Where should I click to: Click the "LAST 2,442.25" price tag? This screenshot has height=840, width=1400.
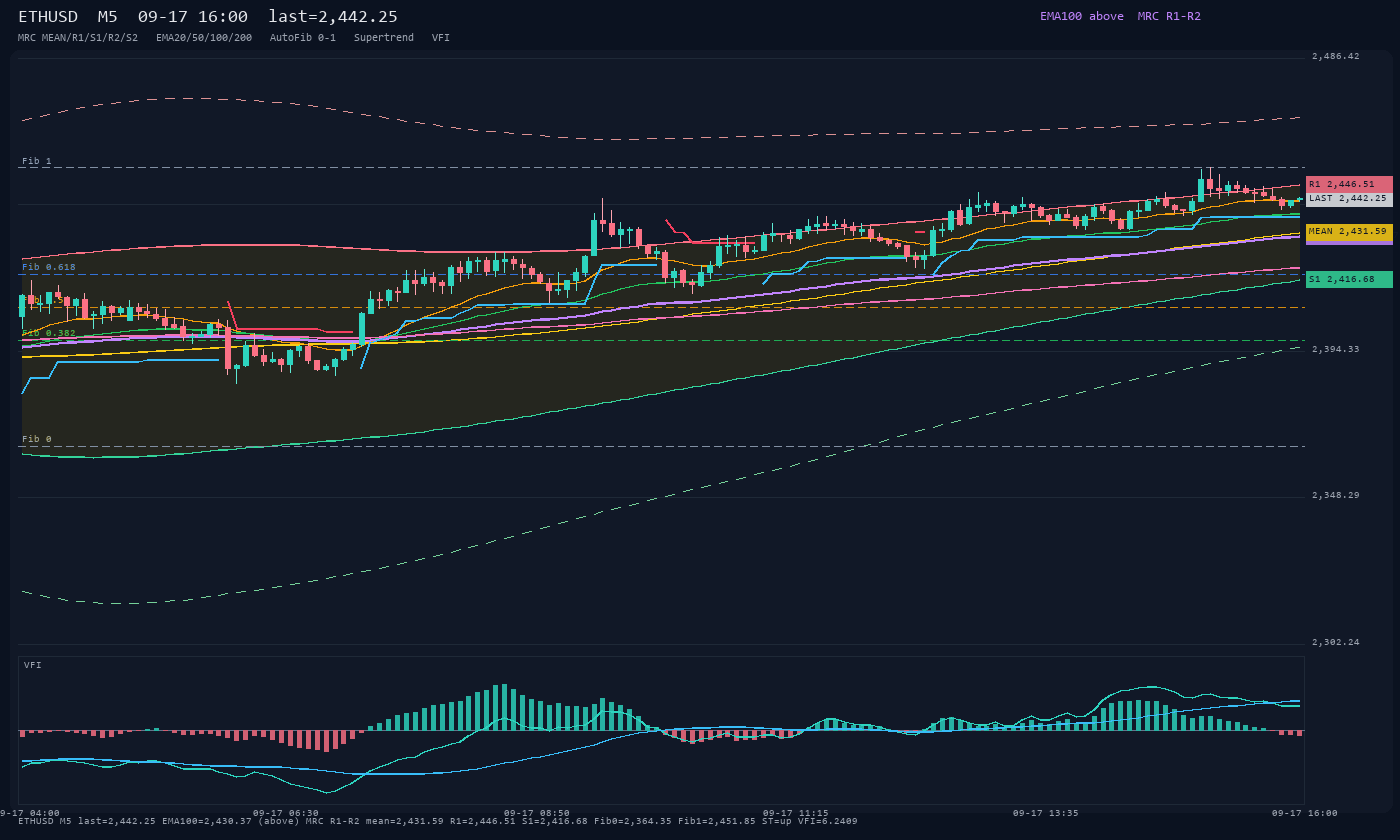tap(1349, 199)
